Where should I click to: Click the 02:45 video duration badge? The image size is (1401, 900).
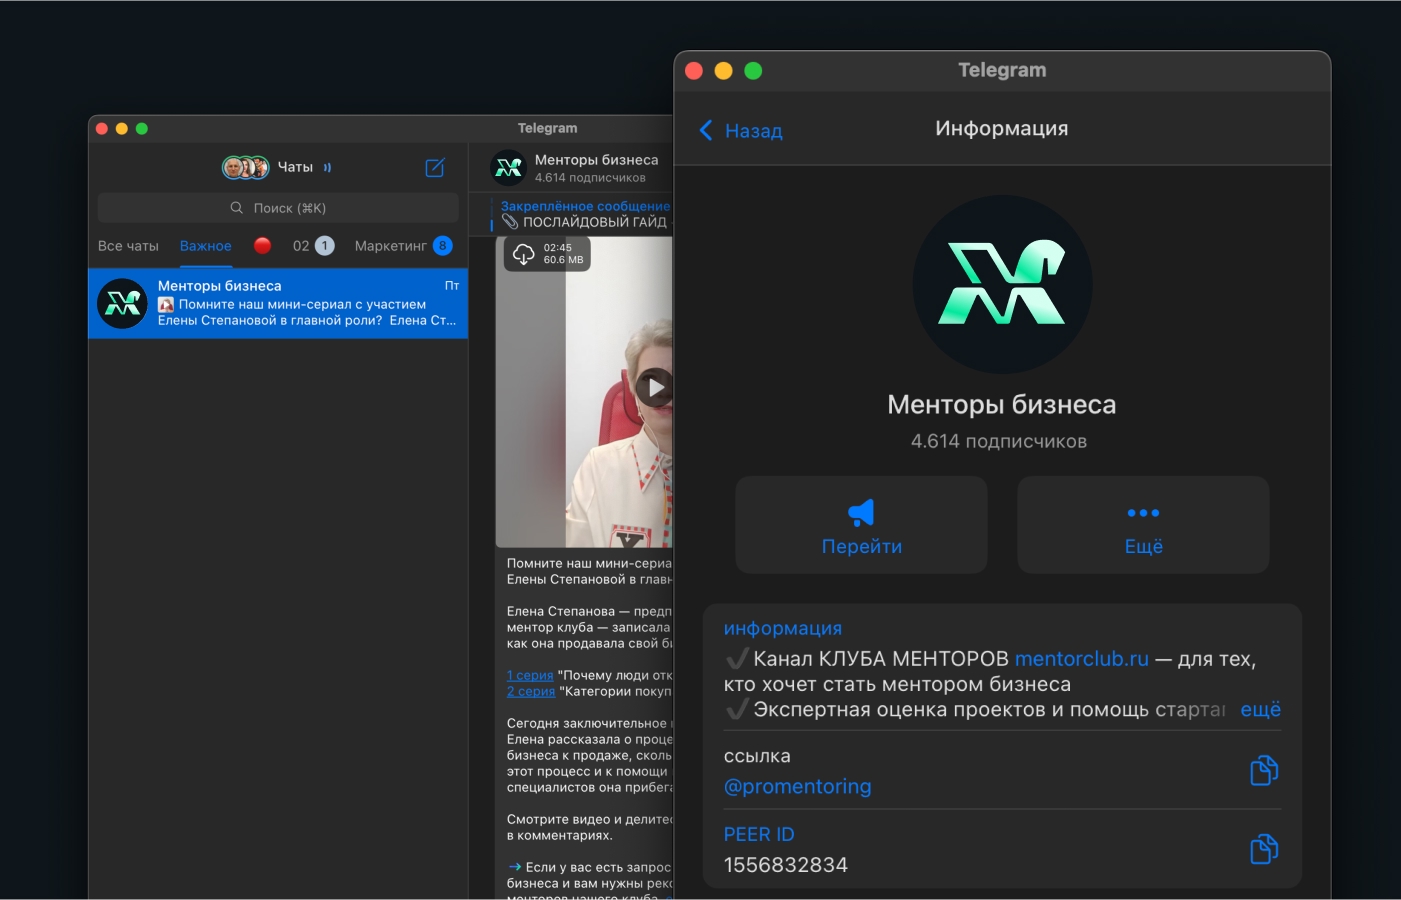tap(558, 247)
